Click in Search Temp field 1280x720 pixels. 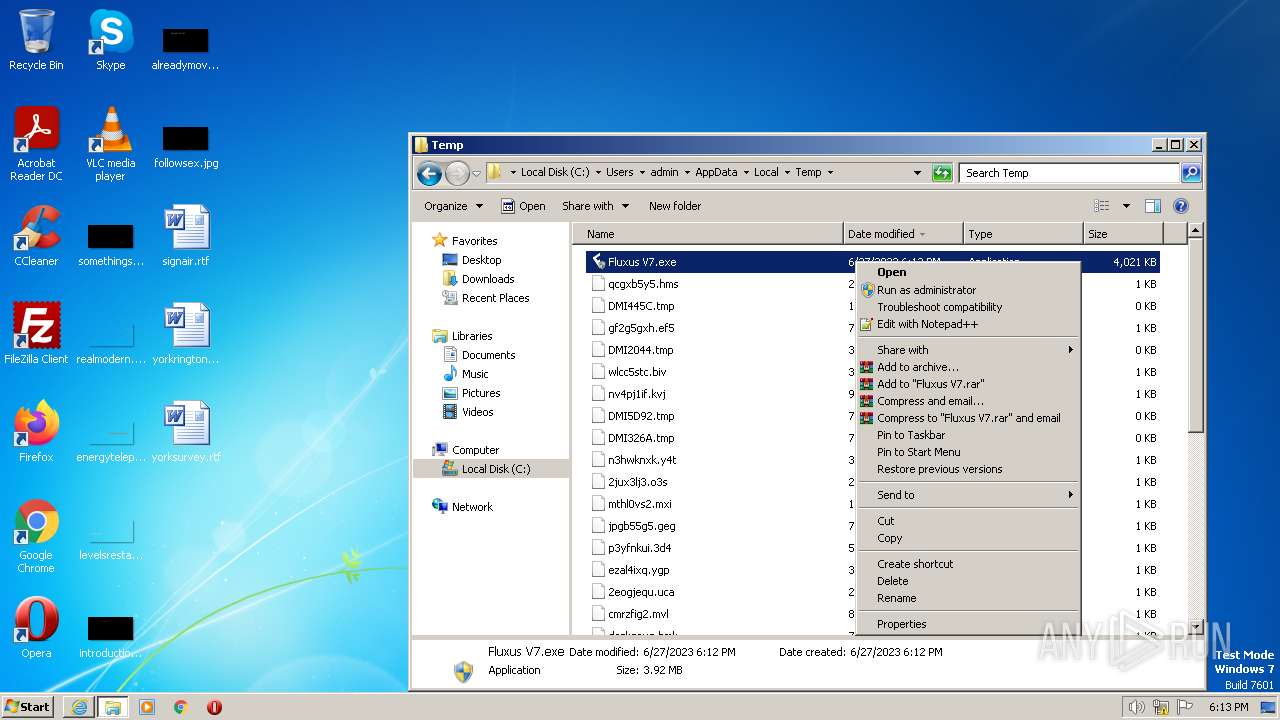(1069, 173)
